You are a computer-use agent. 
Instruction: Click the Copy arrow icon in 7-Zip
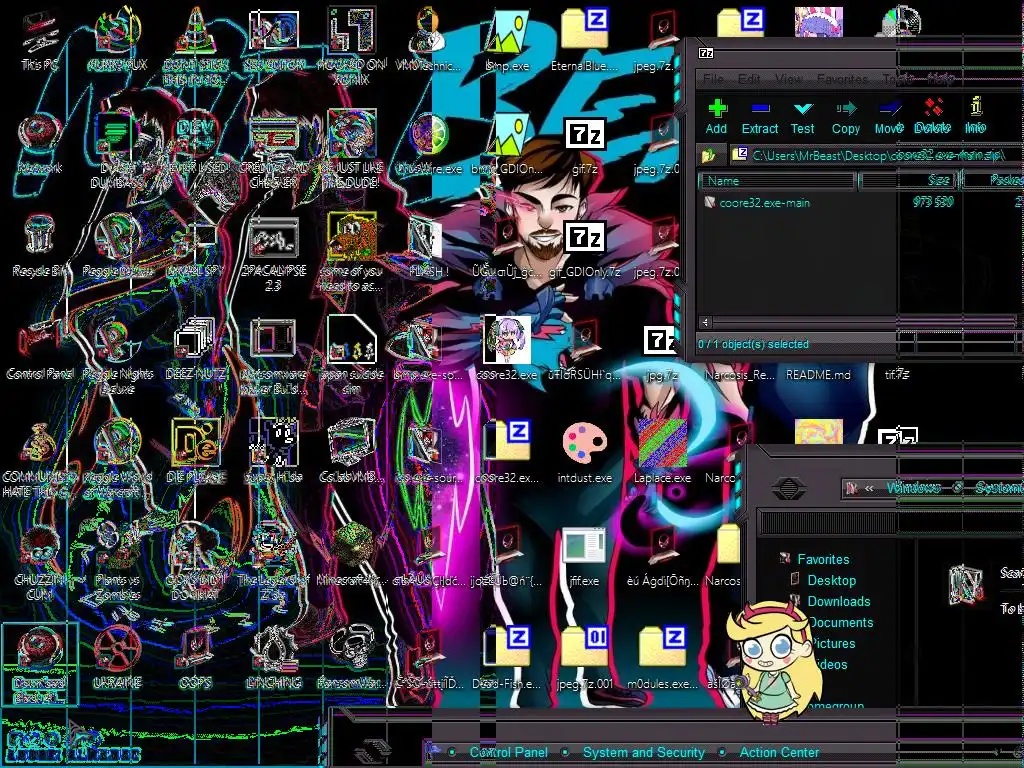point(846,108)
